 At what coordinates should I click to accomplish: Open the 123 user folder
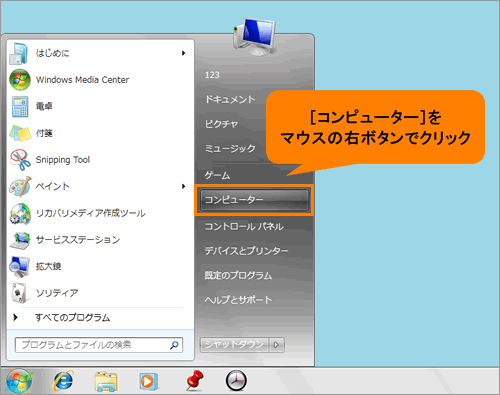point(212,75)
